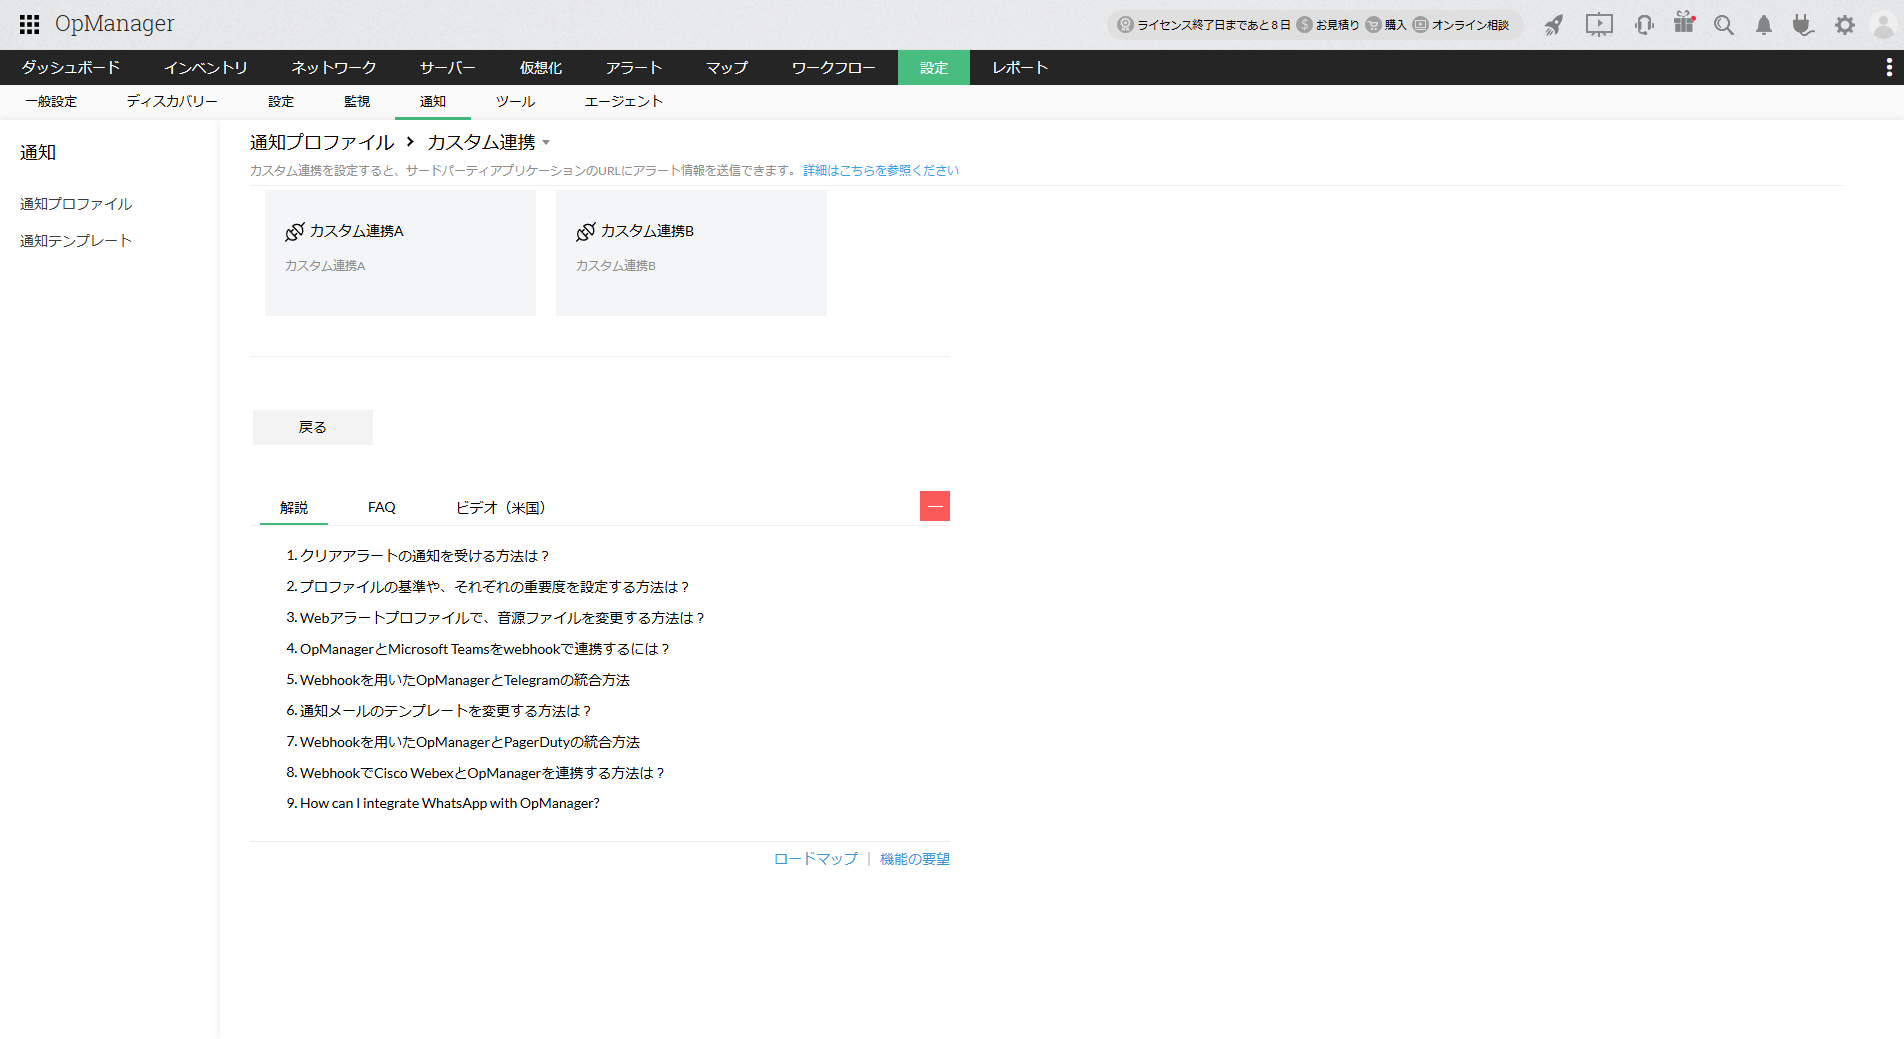Screen dimensions: 1904x1039
Task: Open the gift box icon
Action: pos(1685,23)
